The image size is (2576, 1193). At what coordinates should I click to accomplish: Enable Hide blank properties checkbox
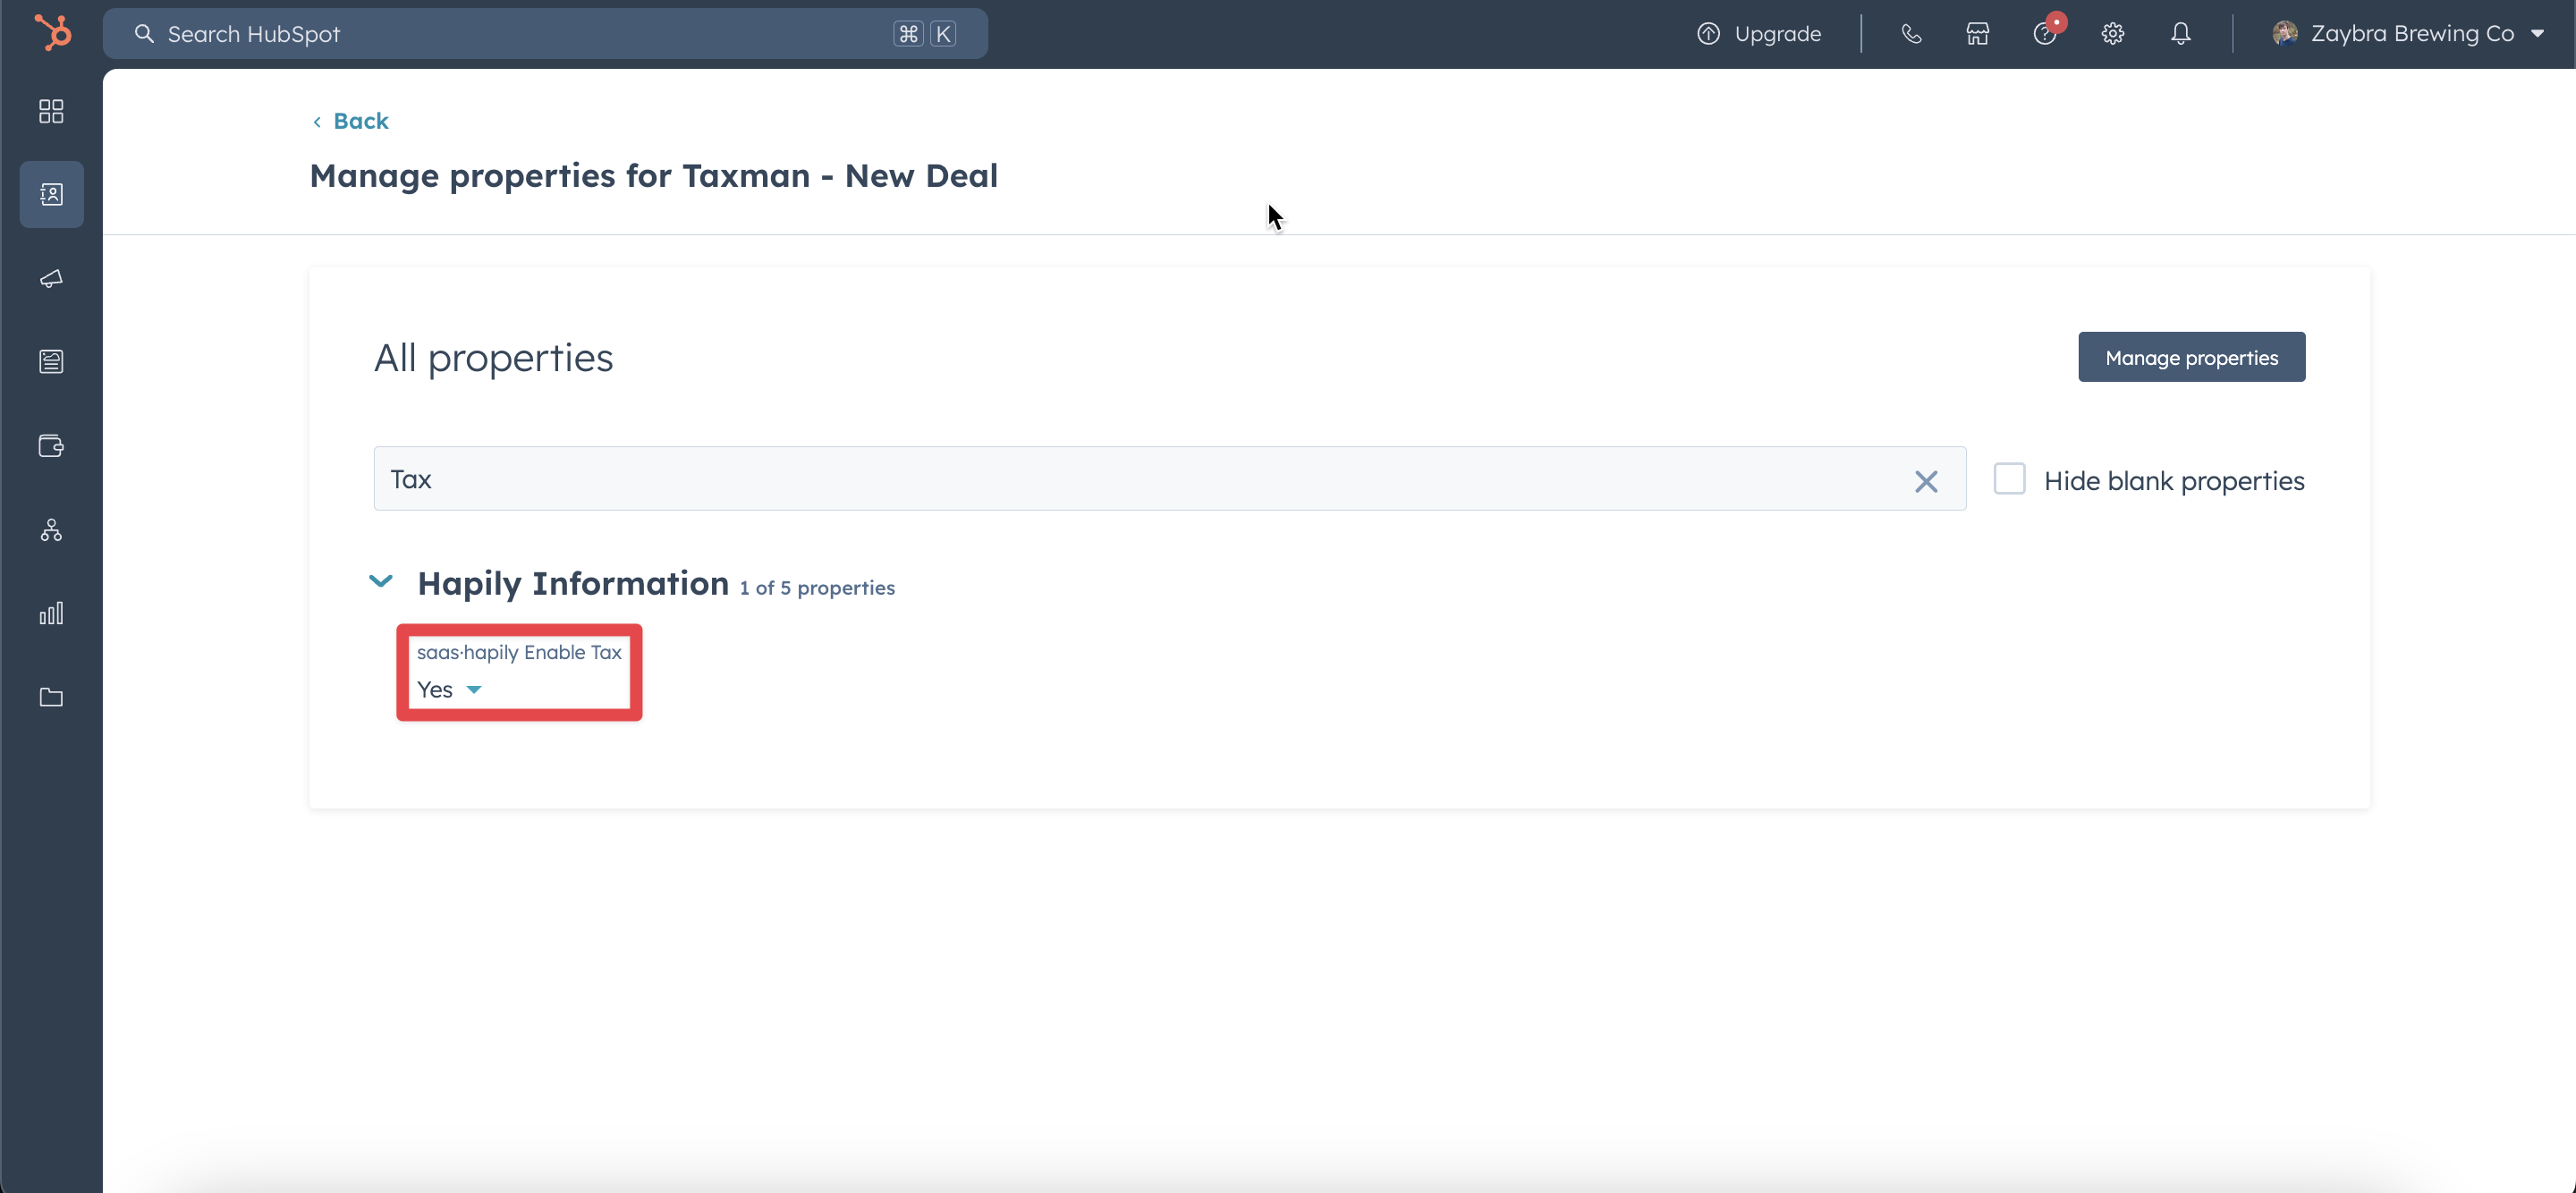[2009, 479]
